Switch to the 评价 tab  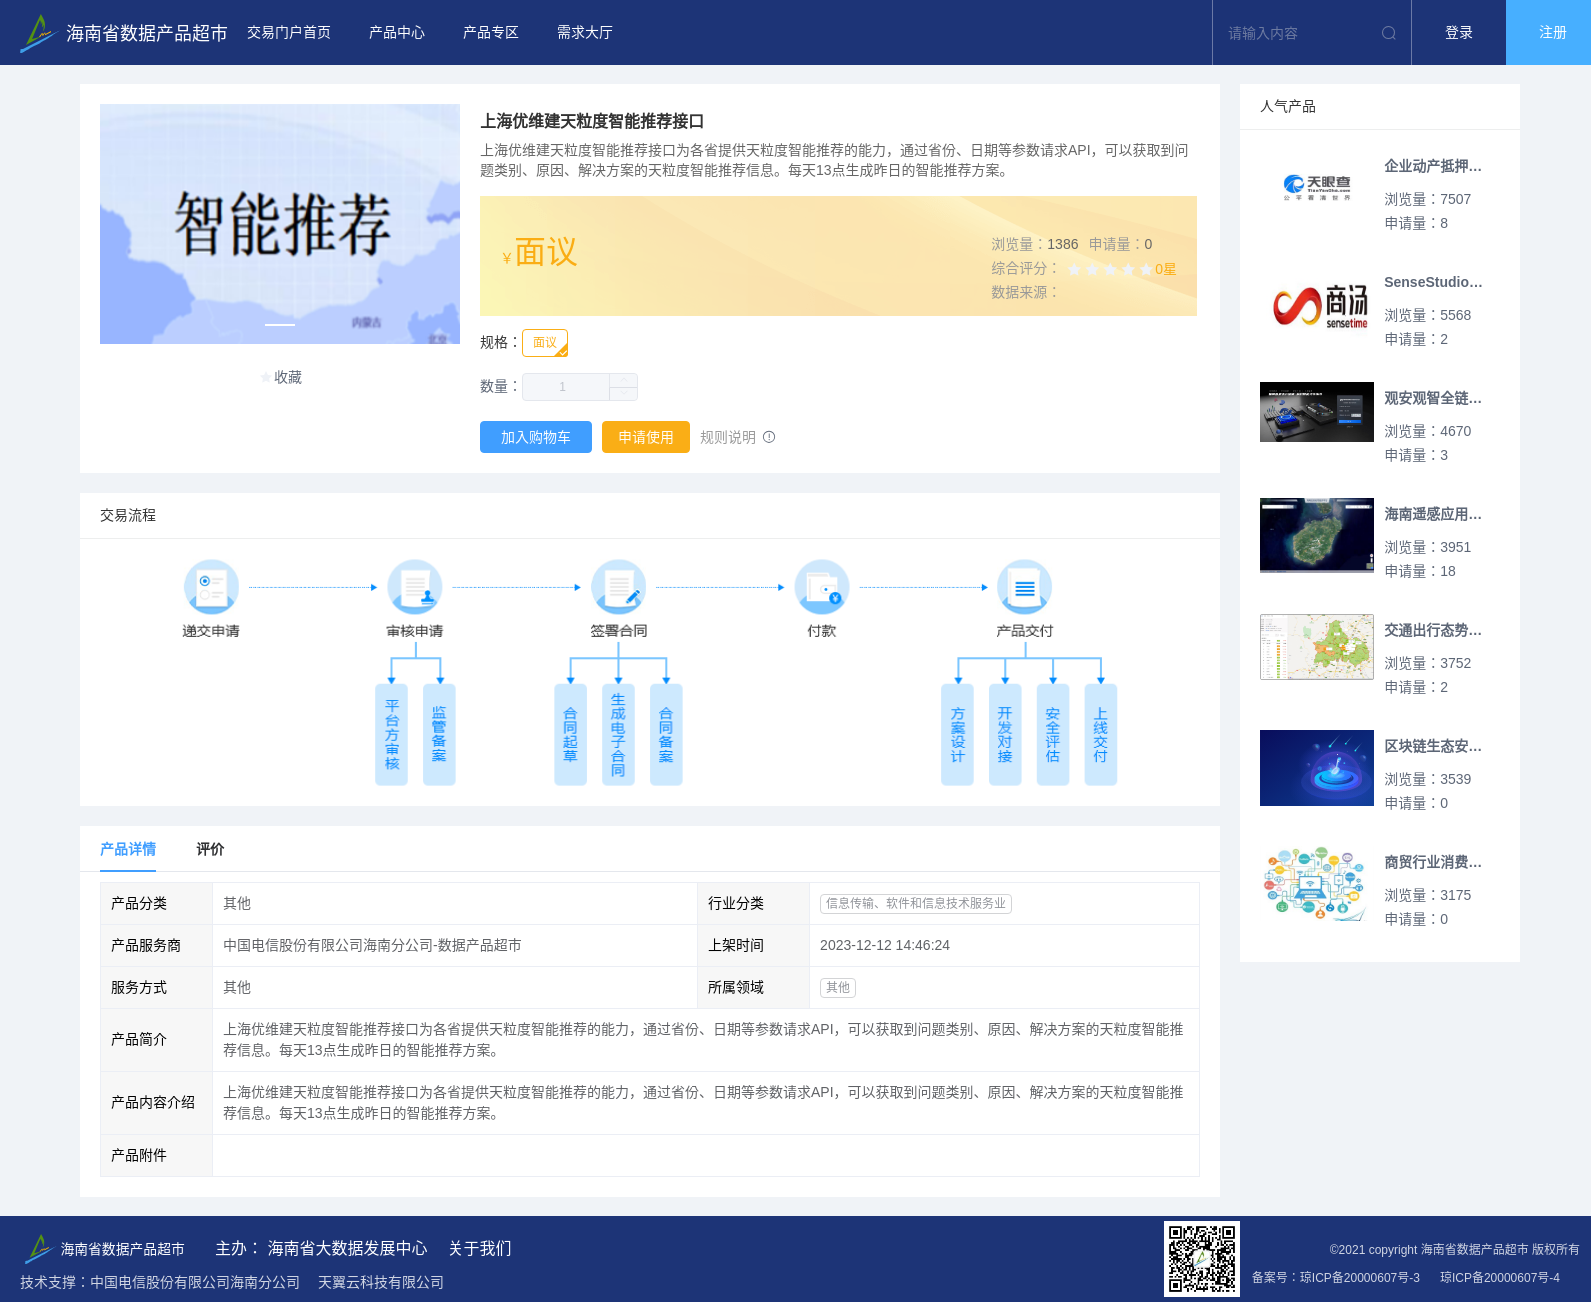point(210,849)
